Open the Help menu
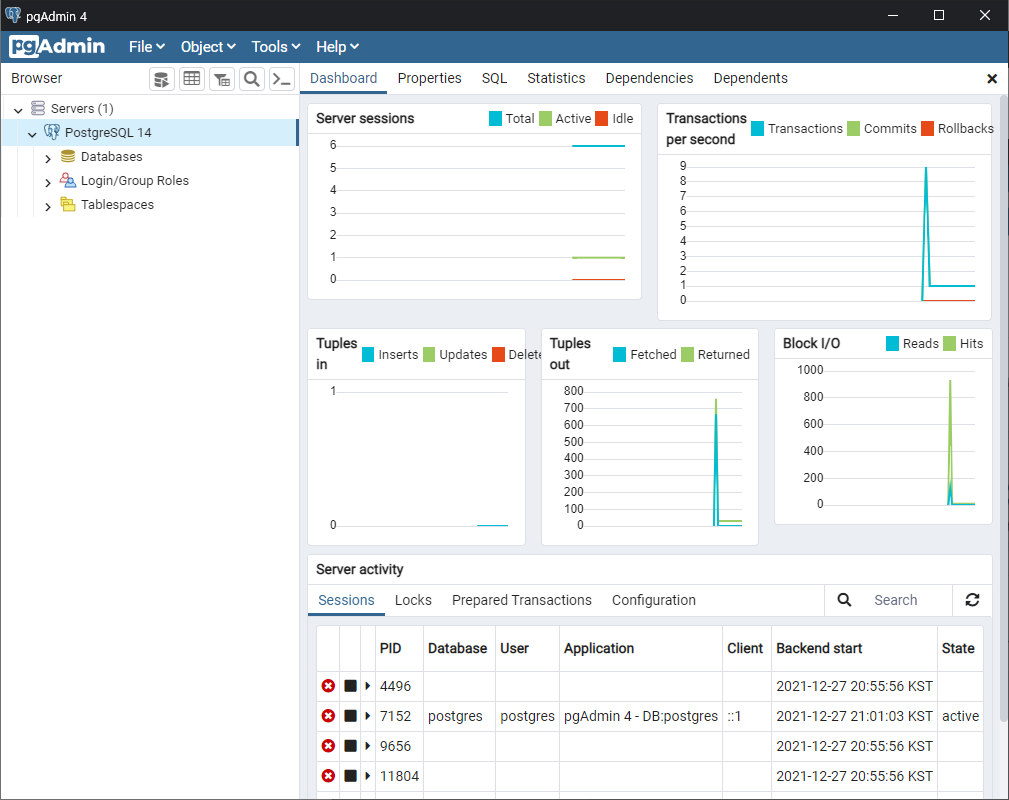 pyautogui.click(x=337, y=47)
